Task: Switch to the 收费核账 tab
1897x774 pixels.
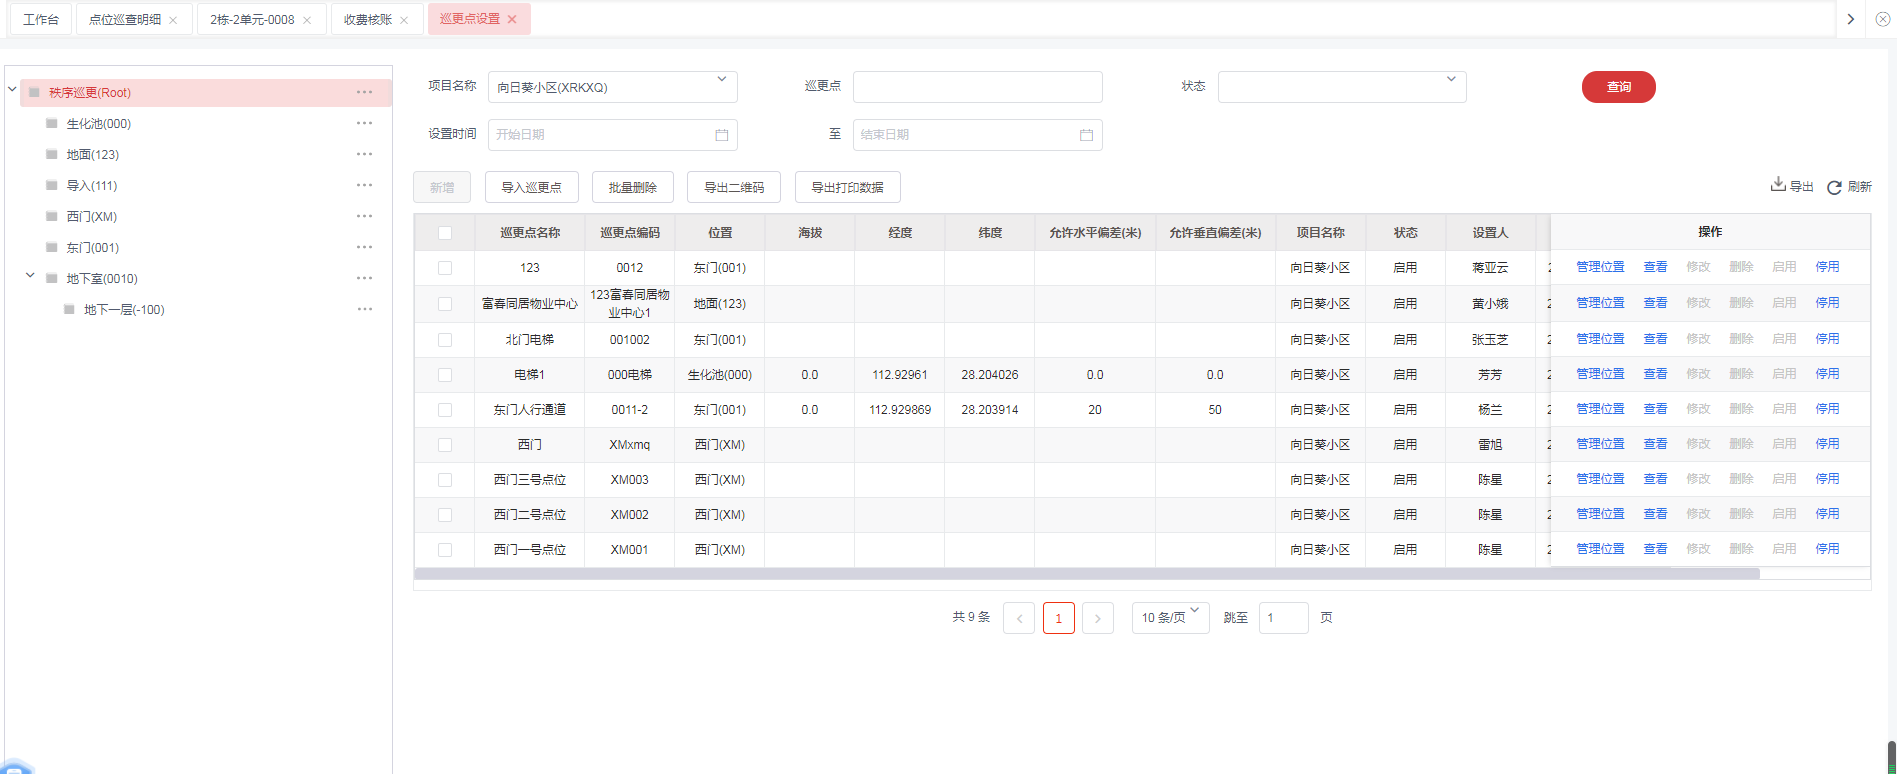Action: tap(367, 20)
